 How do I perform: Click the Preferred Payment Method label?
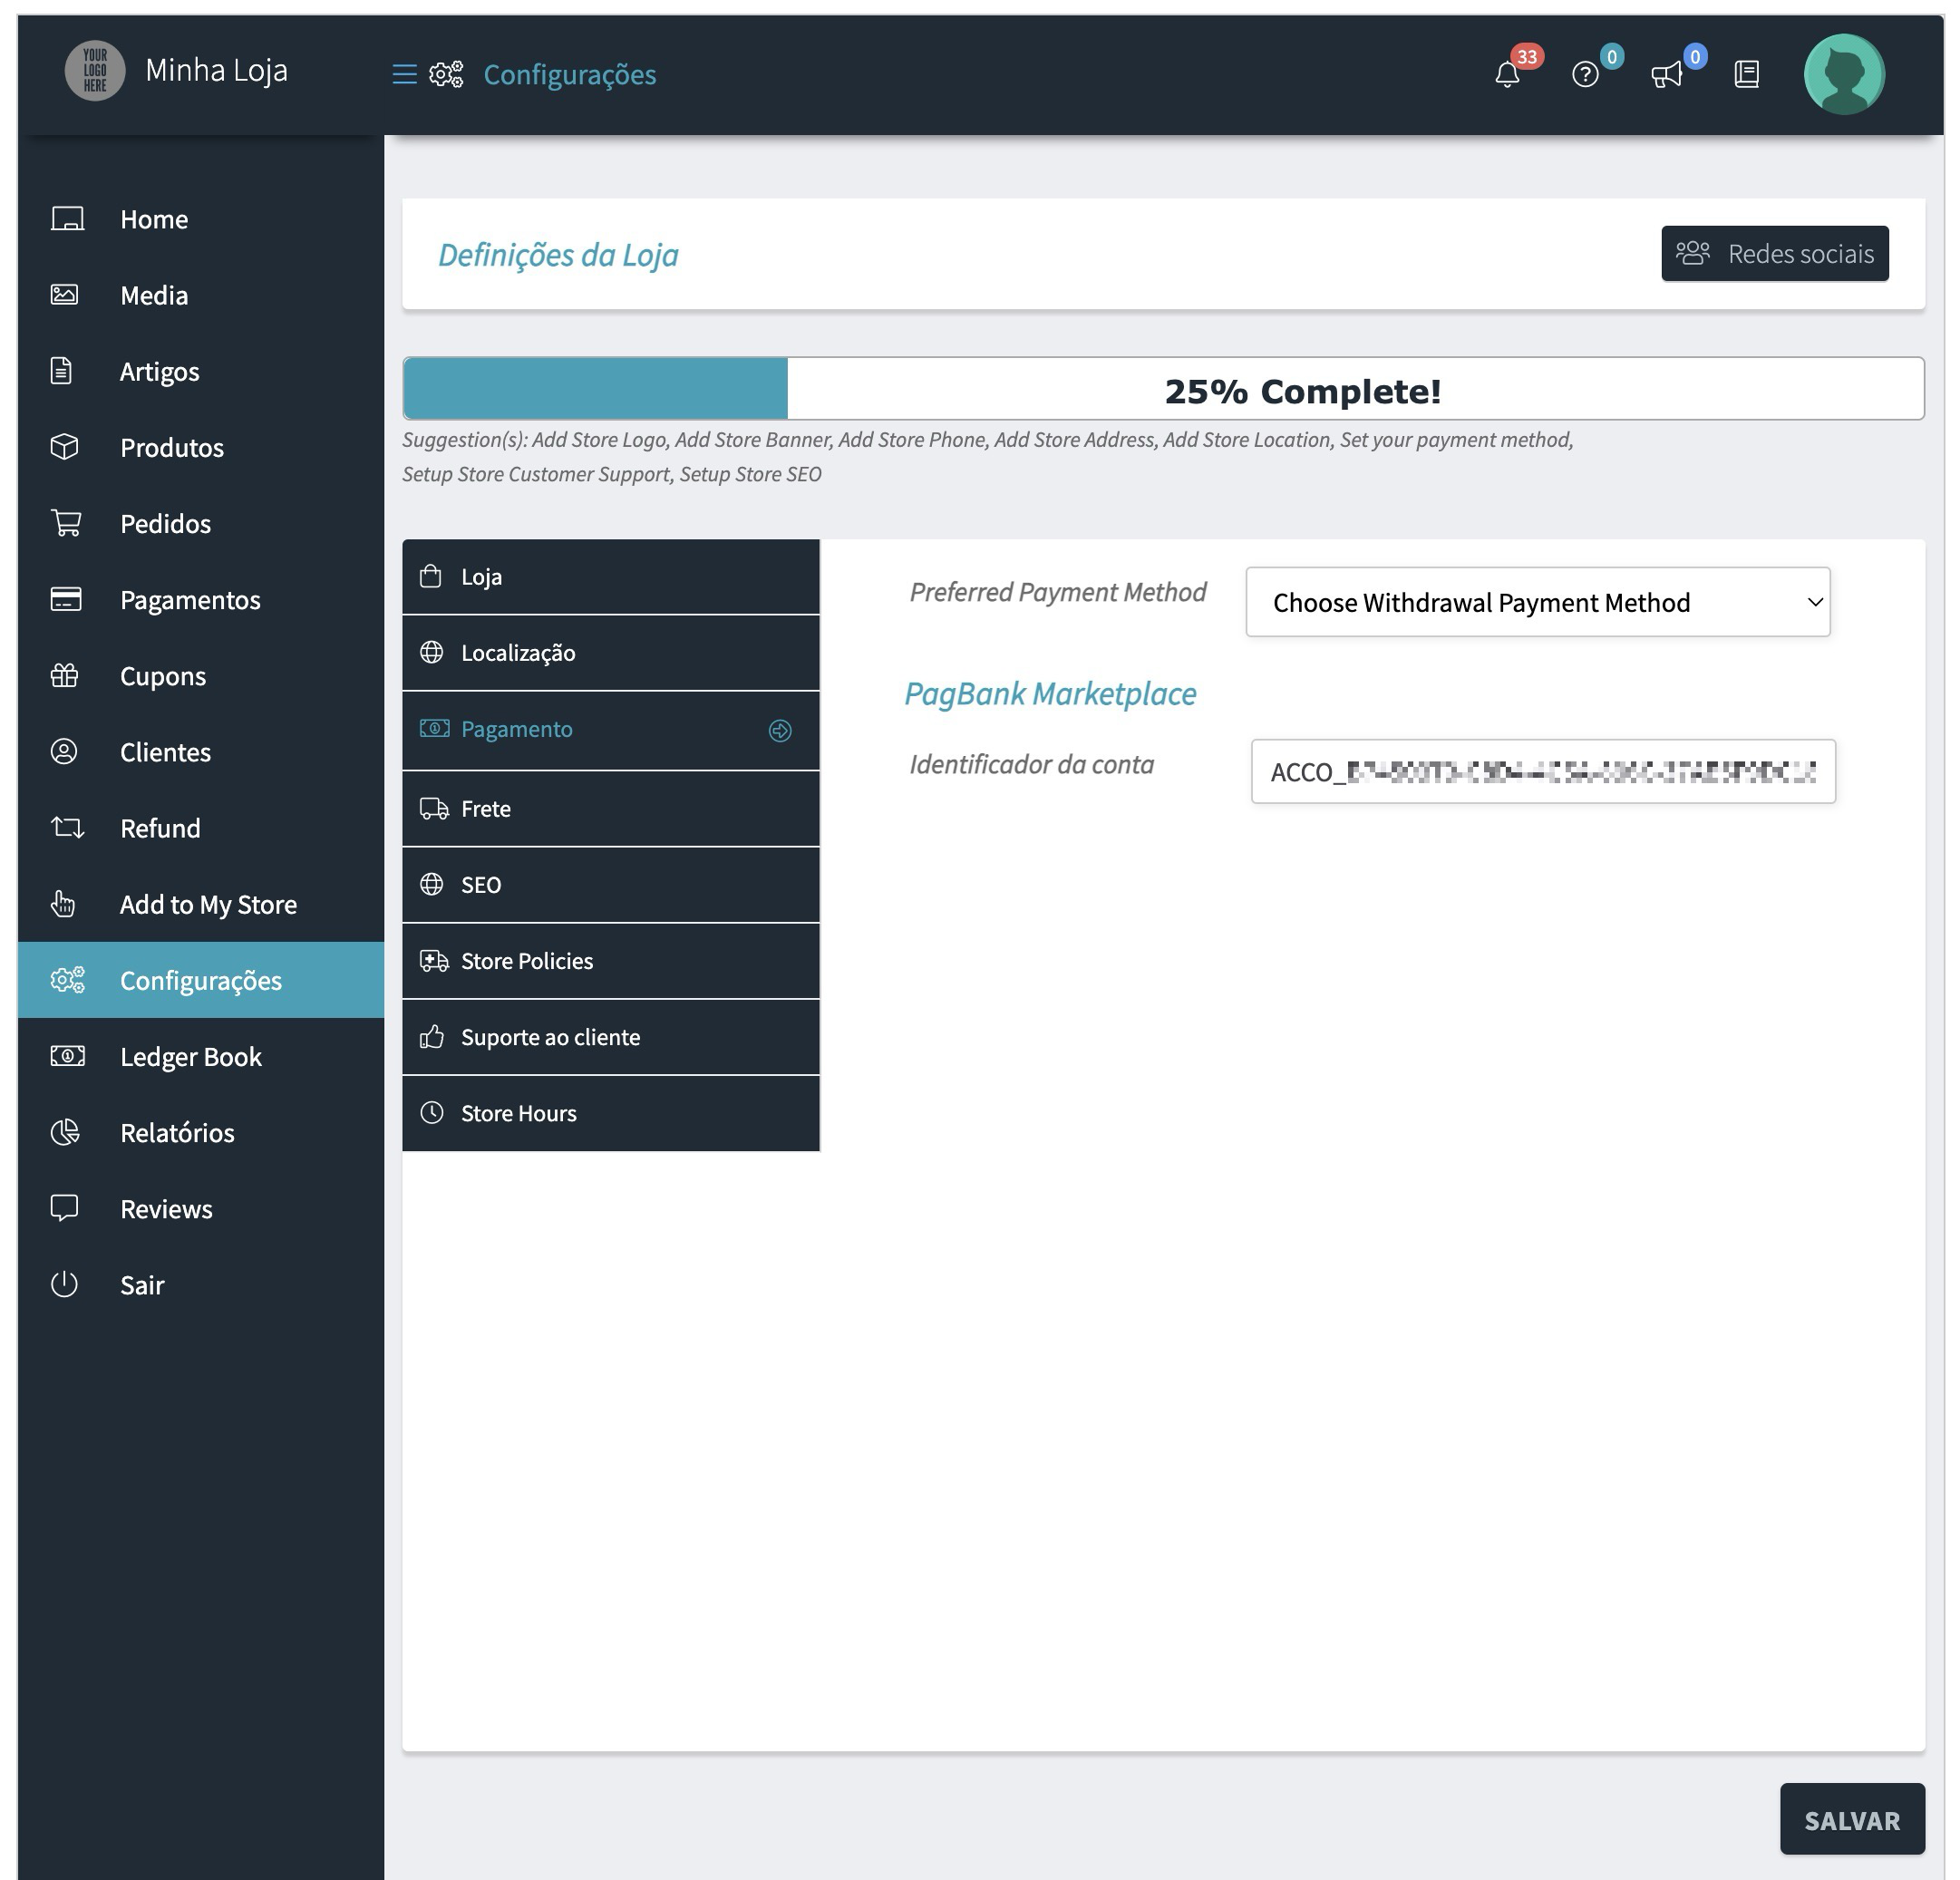(x=1057, y=592)
